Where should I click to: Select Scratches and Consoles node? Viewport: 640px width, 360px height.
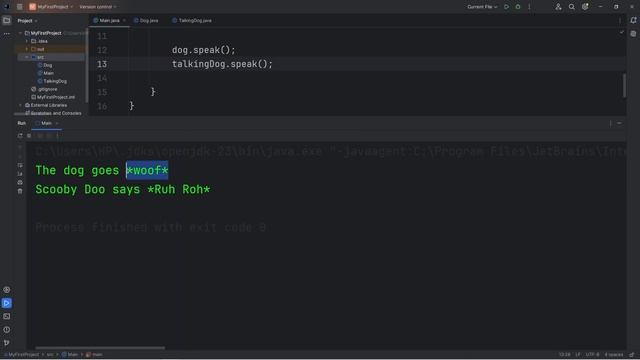(53, 113)
